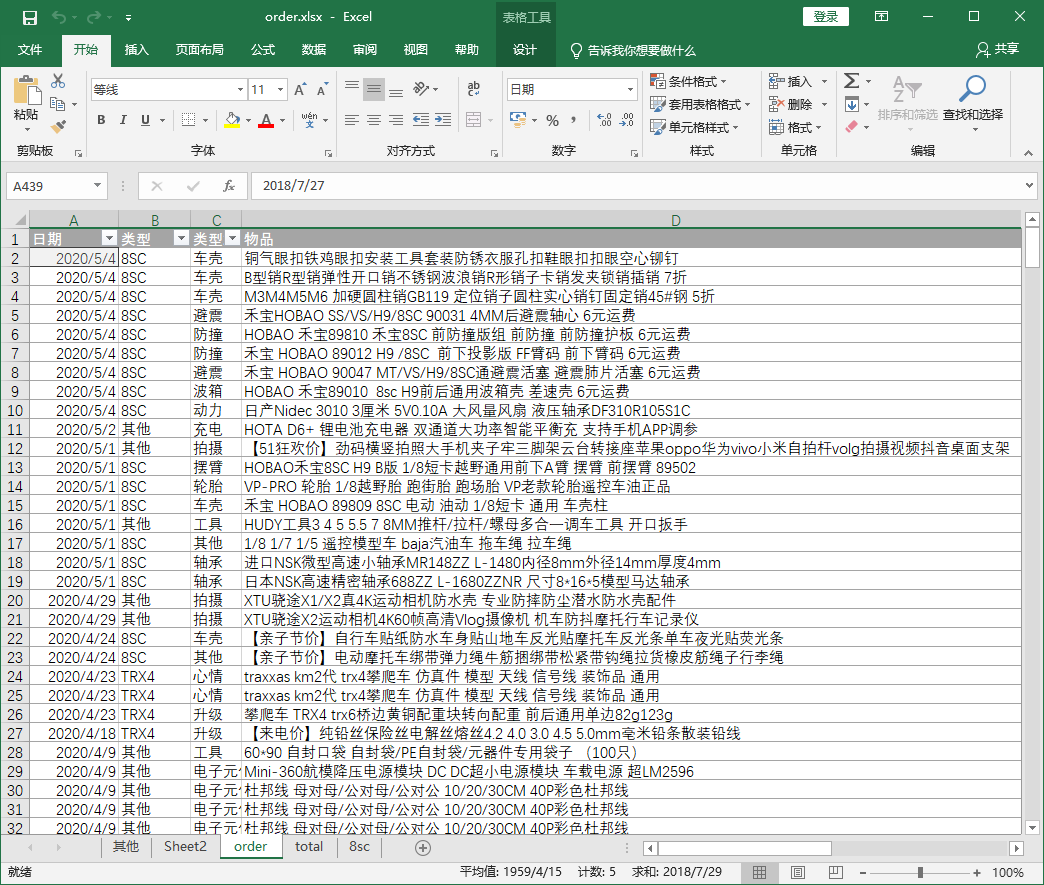Click the select all corner triangle
The width and height of the screenshot is (1044, 885).
[20, 220]
